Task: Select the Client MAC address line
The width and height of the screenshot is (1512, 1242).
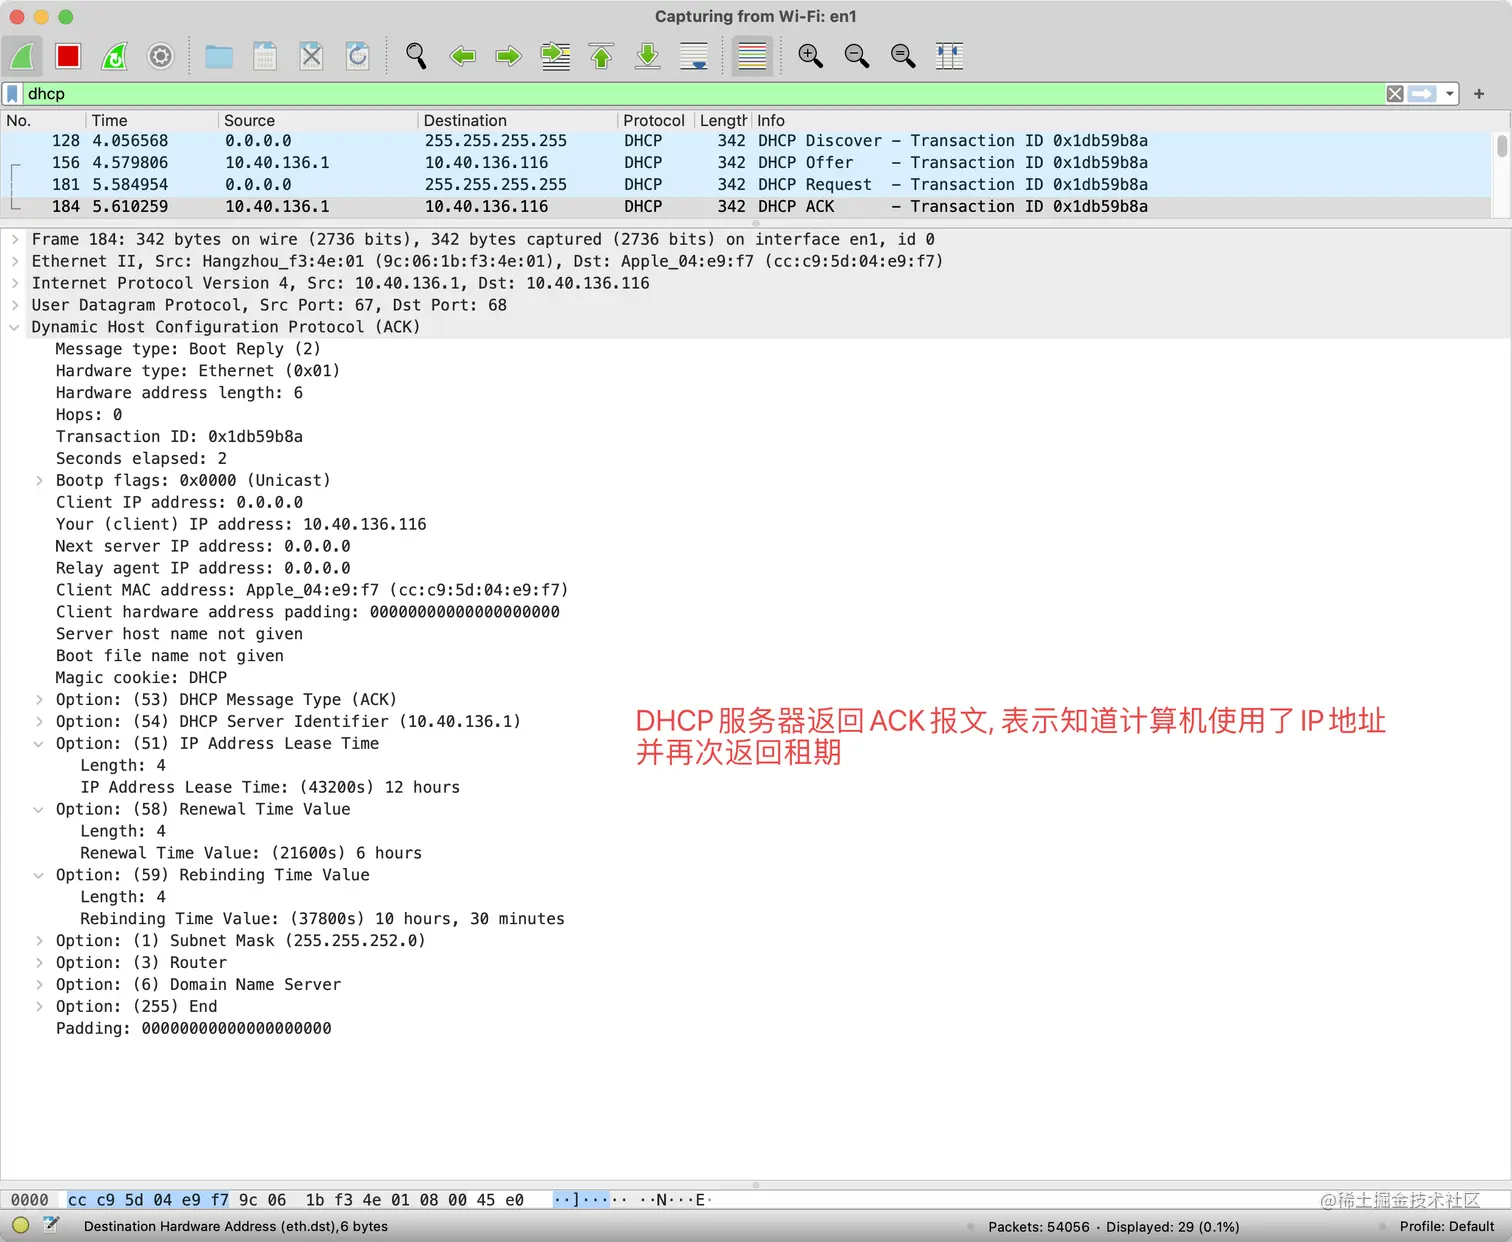Action: tap(312, 591)
